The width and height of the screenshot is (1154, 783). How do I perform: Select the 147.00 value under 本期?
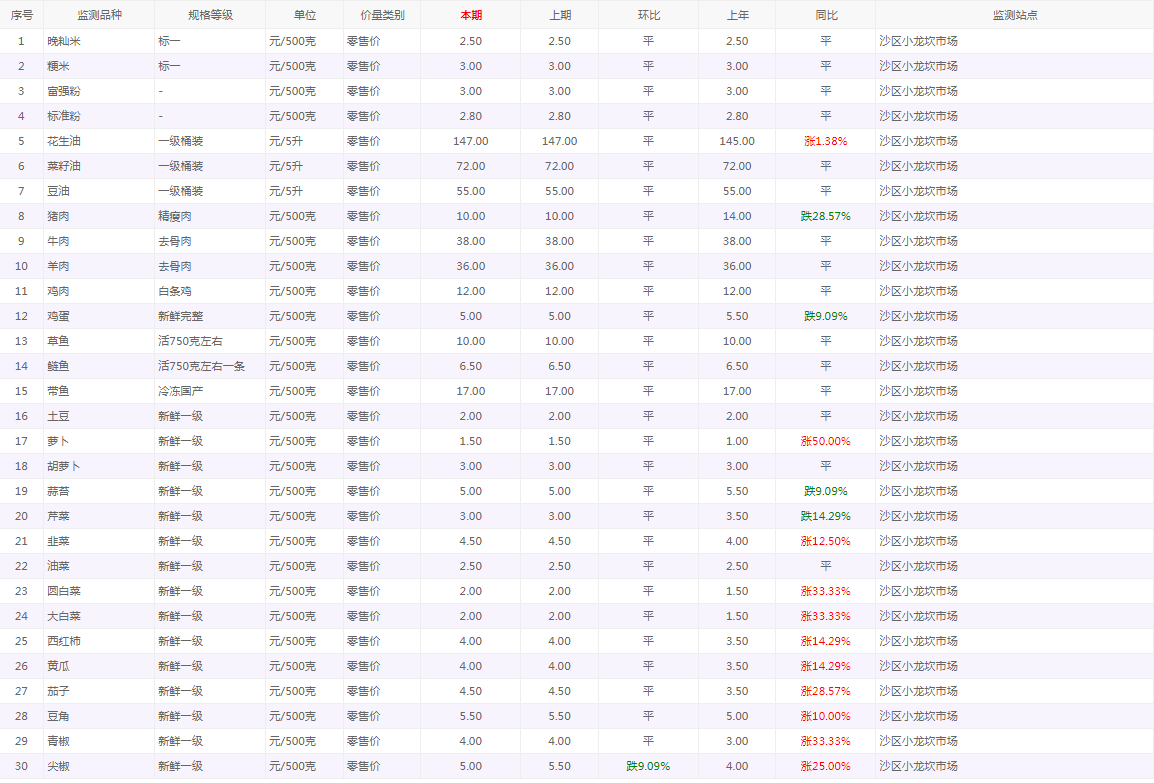(x=470, y=141)
